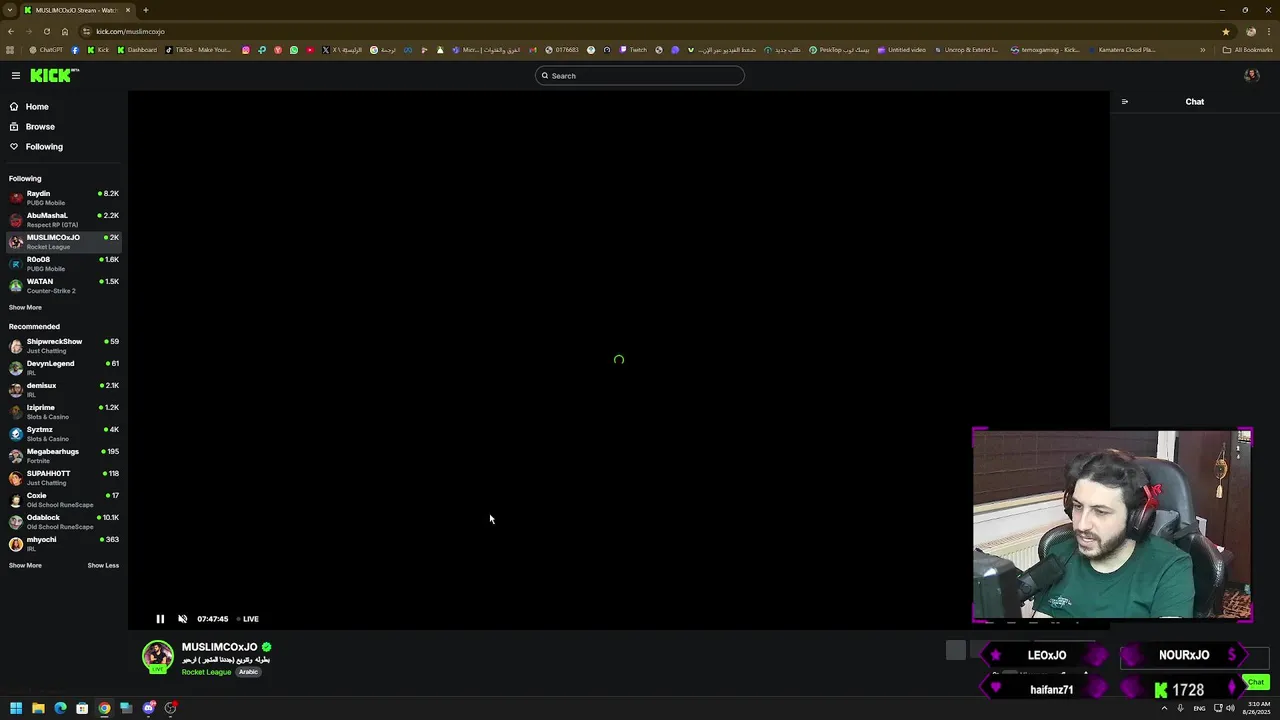The height and width of the screenshot is (720, 1280).
Task: Reload the page in browser
Action: [x=47, y=32]
